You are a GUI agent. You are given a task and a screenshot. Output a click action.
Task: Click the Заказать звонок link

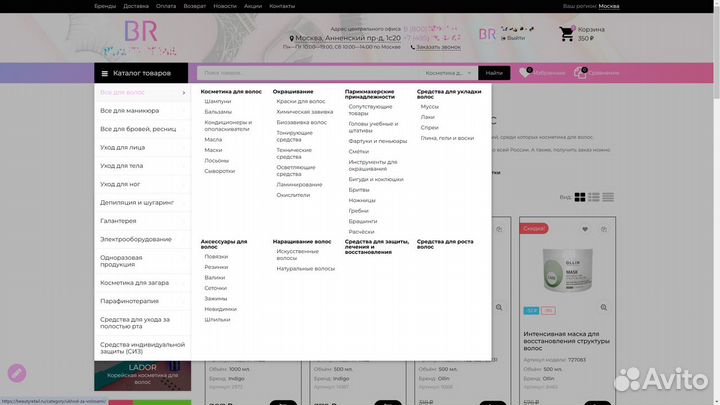(x=438, y=47)
